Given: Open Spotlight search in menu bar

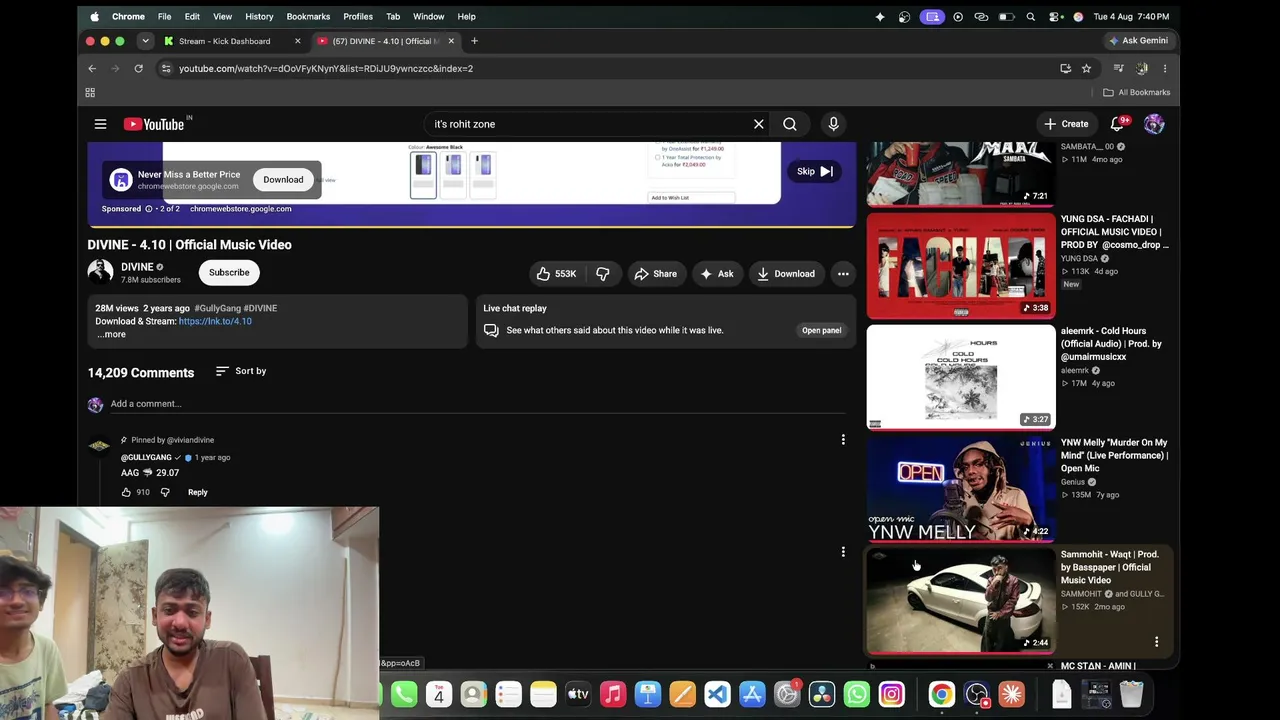Looking at the screenshot, I should click(1031, 17).
